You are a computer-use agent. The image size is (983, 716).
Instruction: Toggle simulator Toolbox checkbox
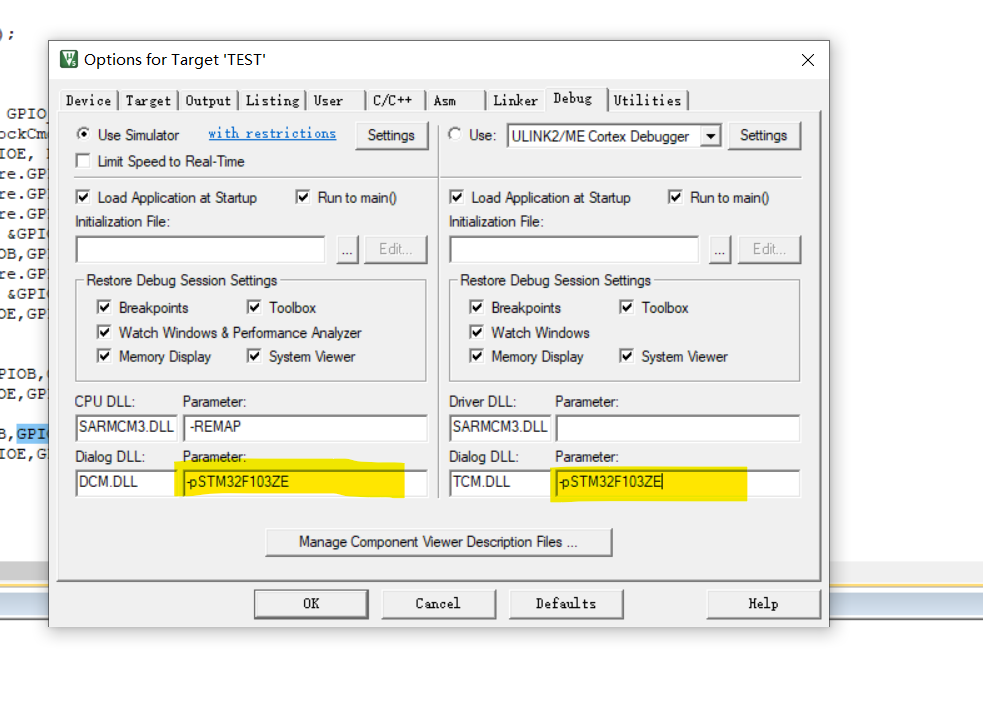click(x=254, y=307)
